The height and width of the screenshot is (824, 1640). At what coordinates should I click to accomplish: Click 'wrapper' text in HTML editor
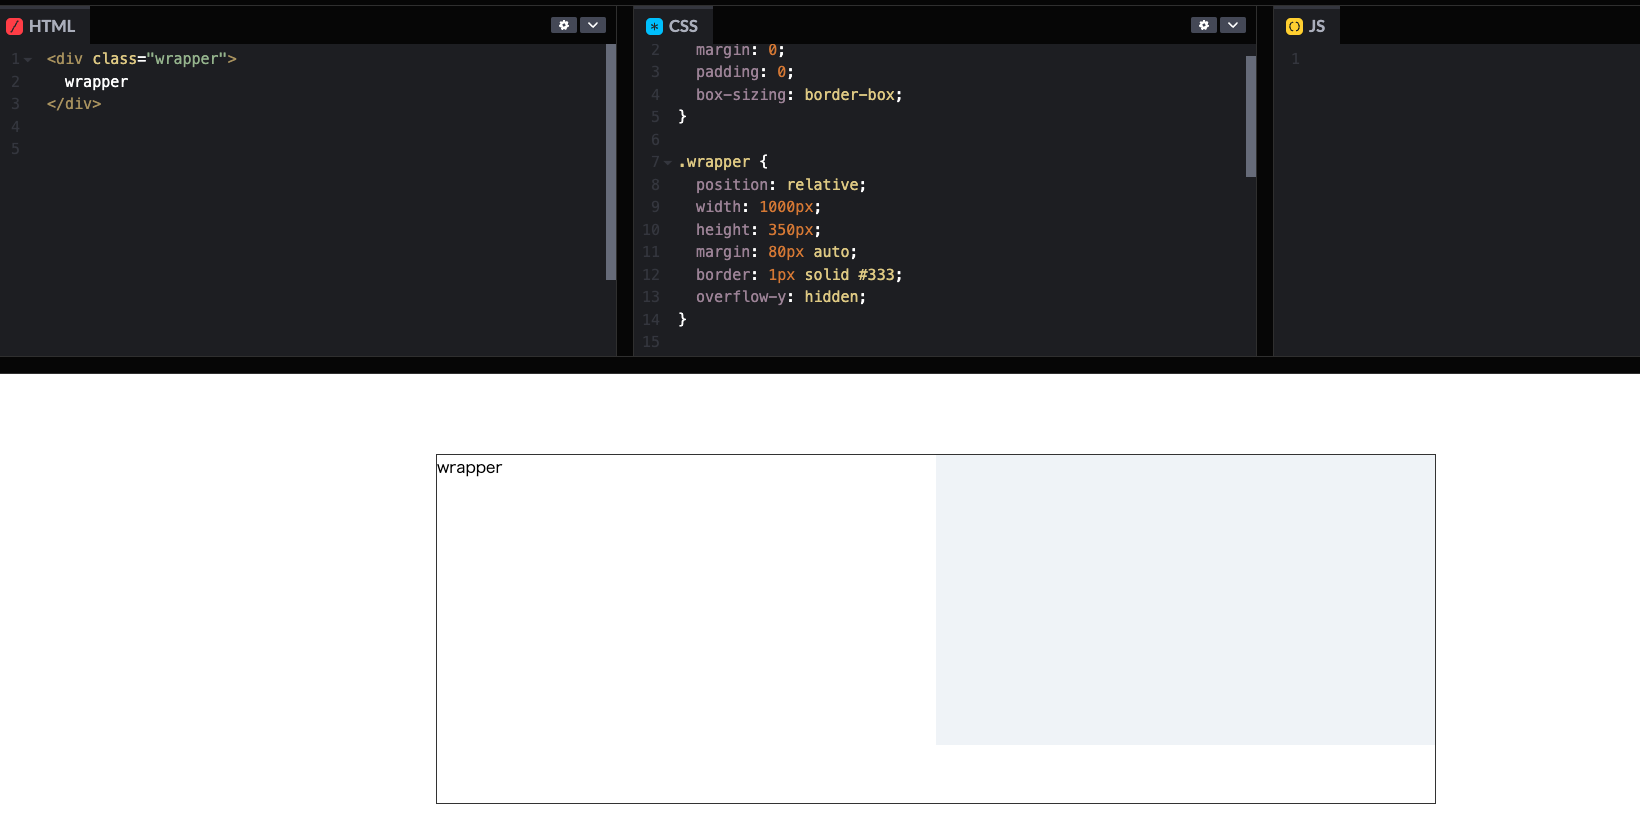(96, 82)
